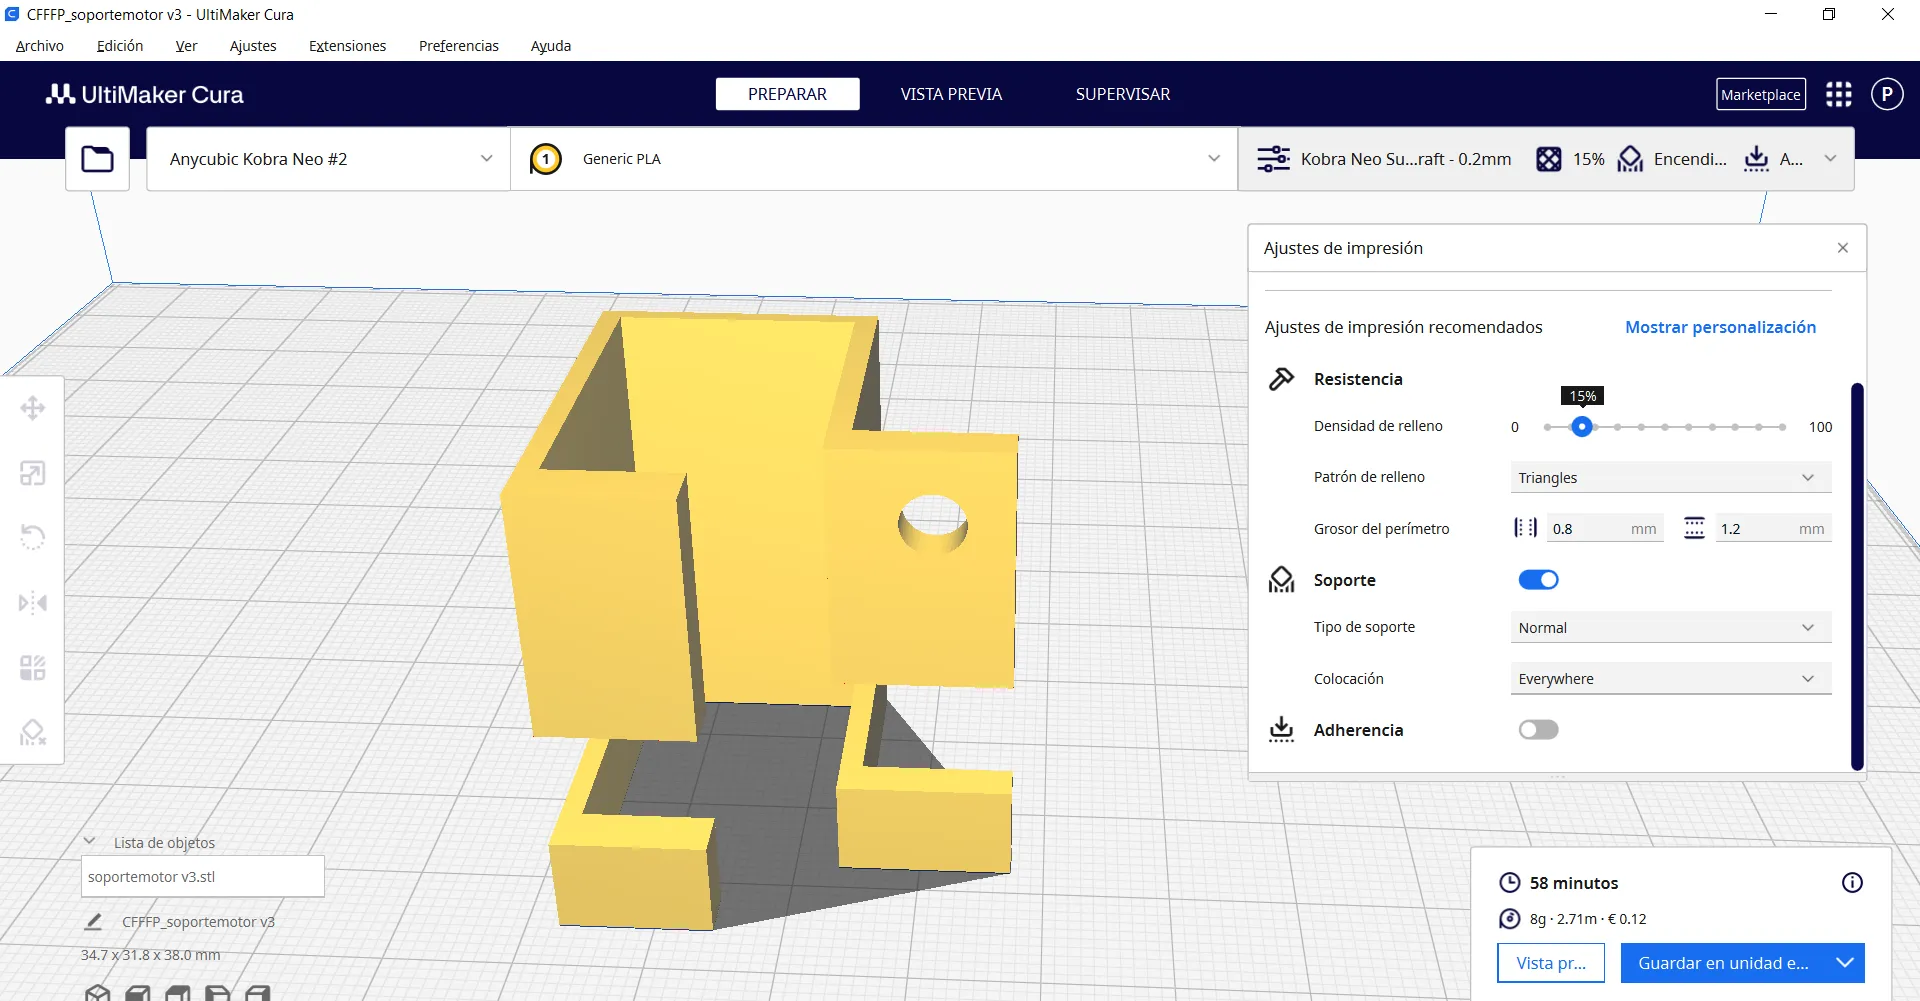This screenshot has width=1920, height=1001.
Task: Click the Mostrar personalización link
Action: coord(1720,327)
